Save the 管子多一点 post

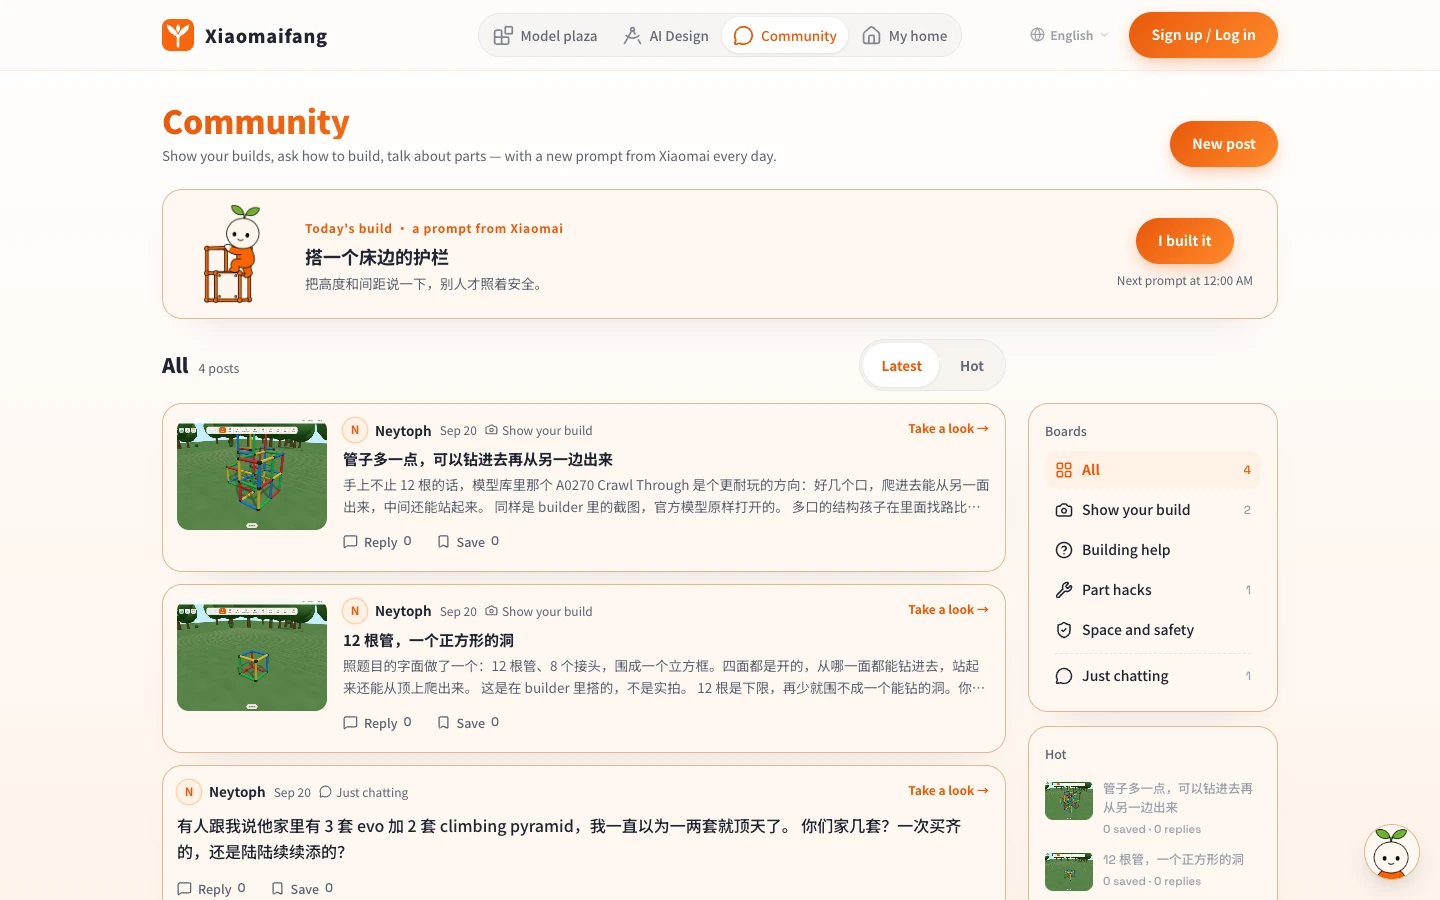coord(468,542)
